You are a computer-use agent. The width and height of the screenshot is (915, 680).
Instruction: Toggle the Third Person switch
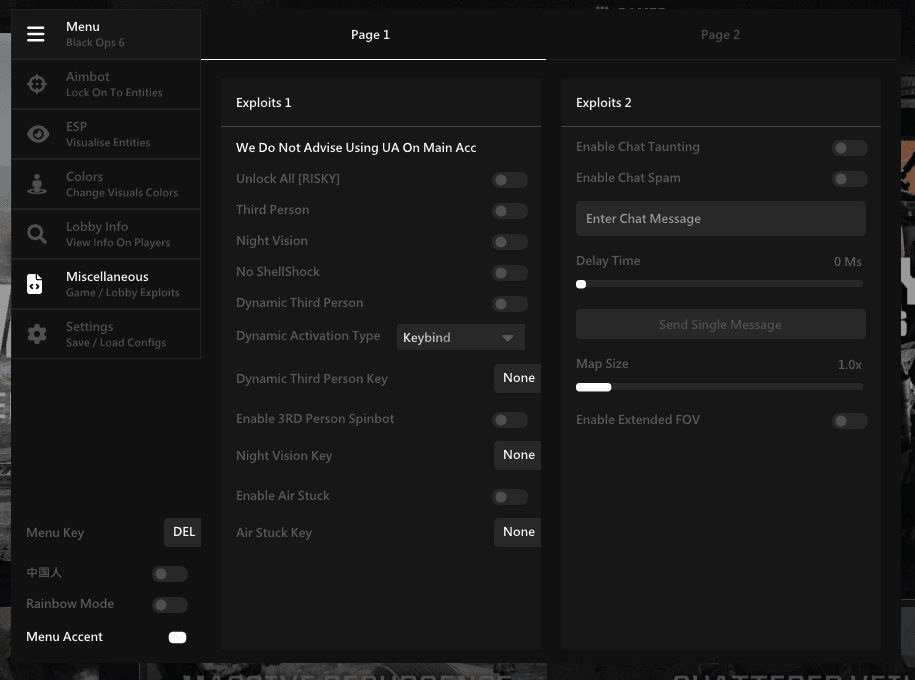point(509,211)
